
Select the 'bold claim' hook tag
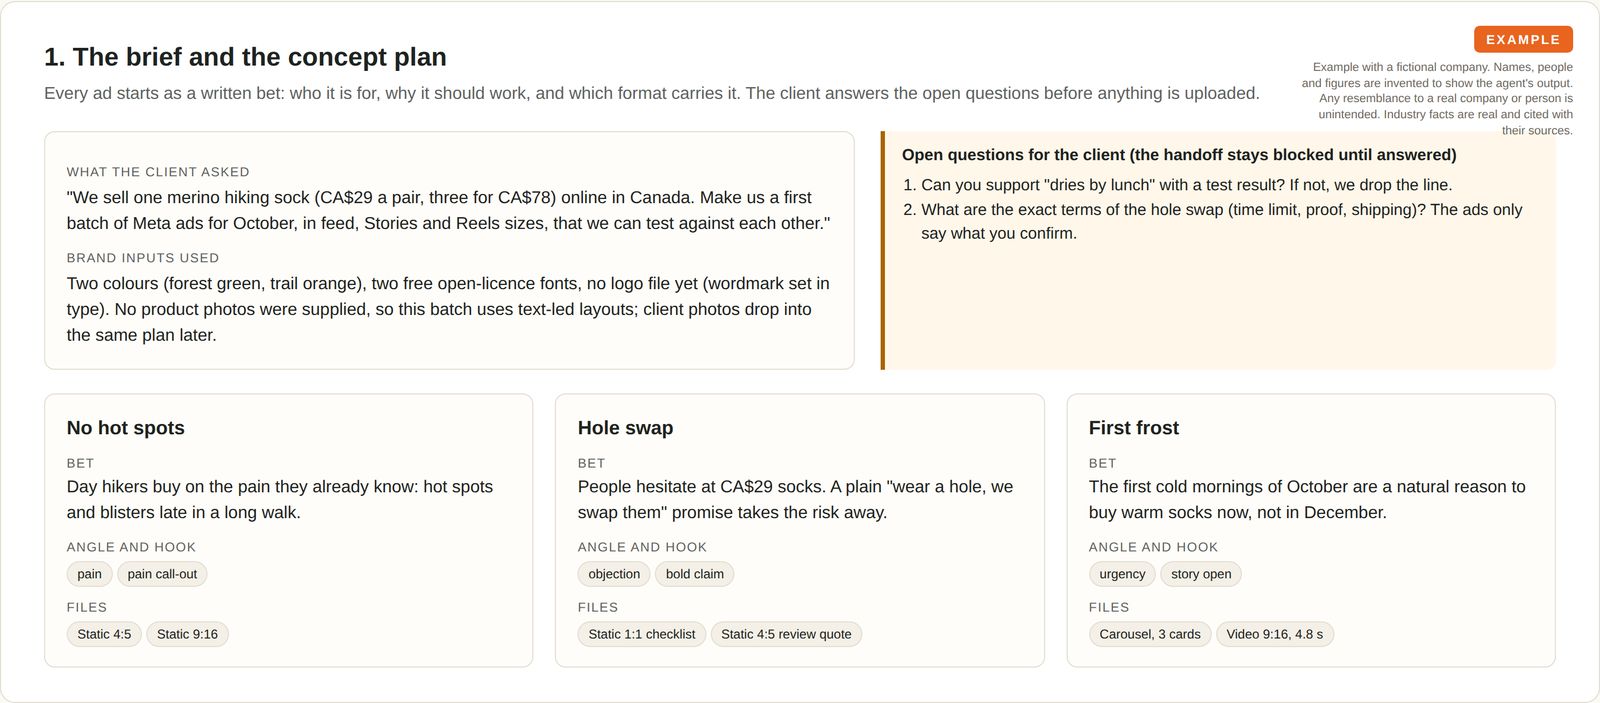click(x=695, y=574)
